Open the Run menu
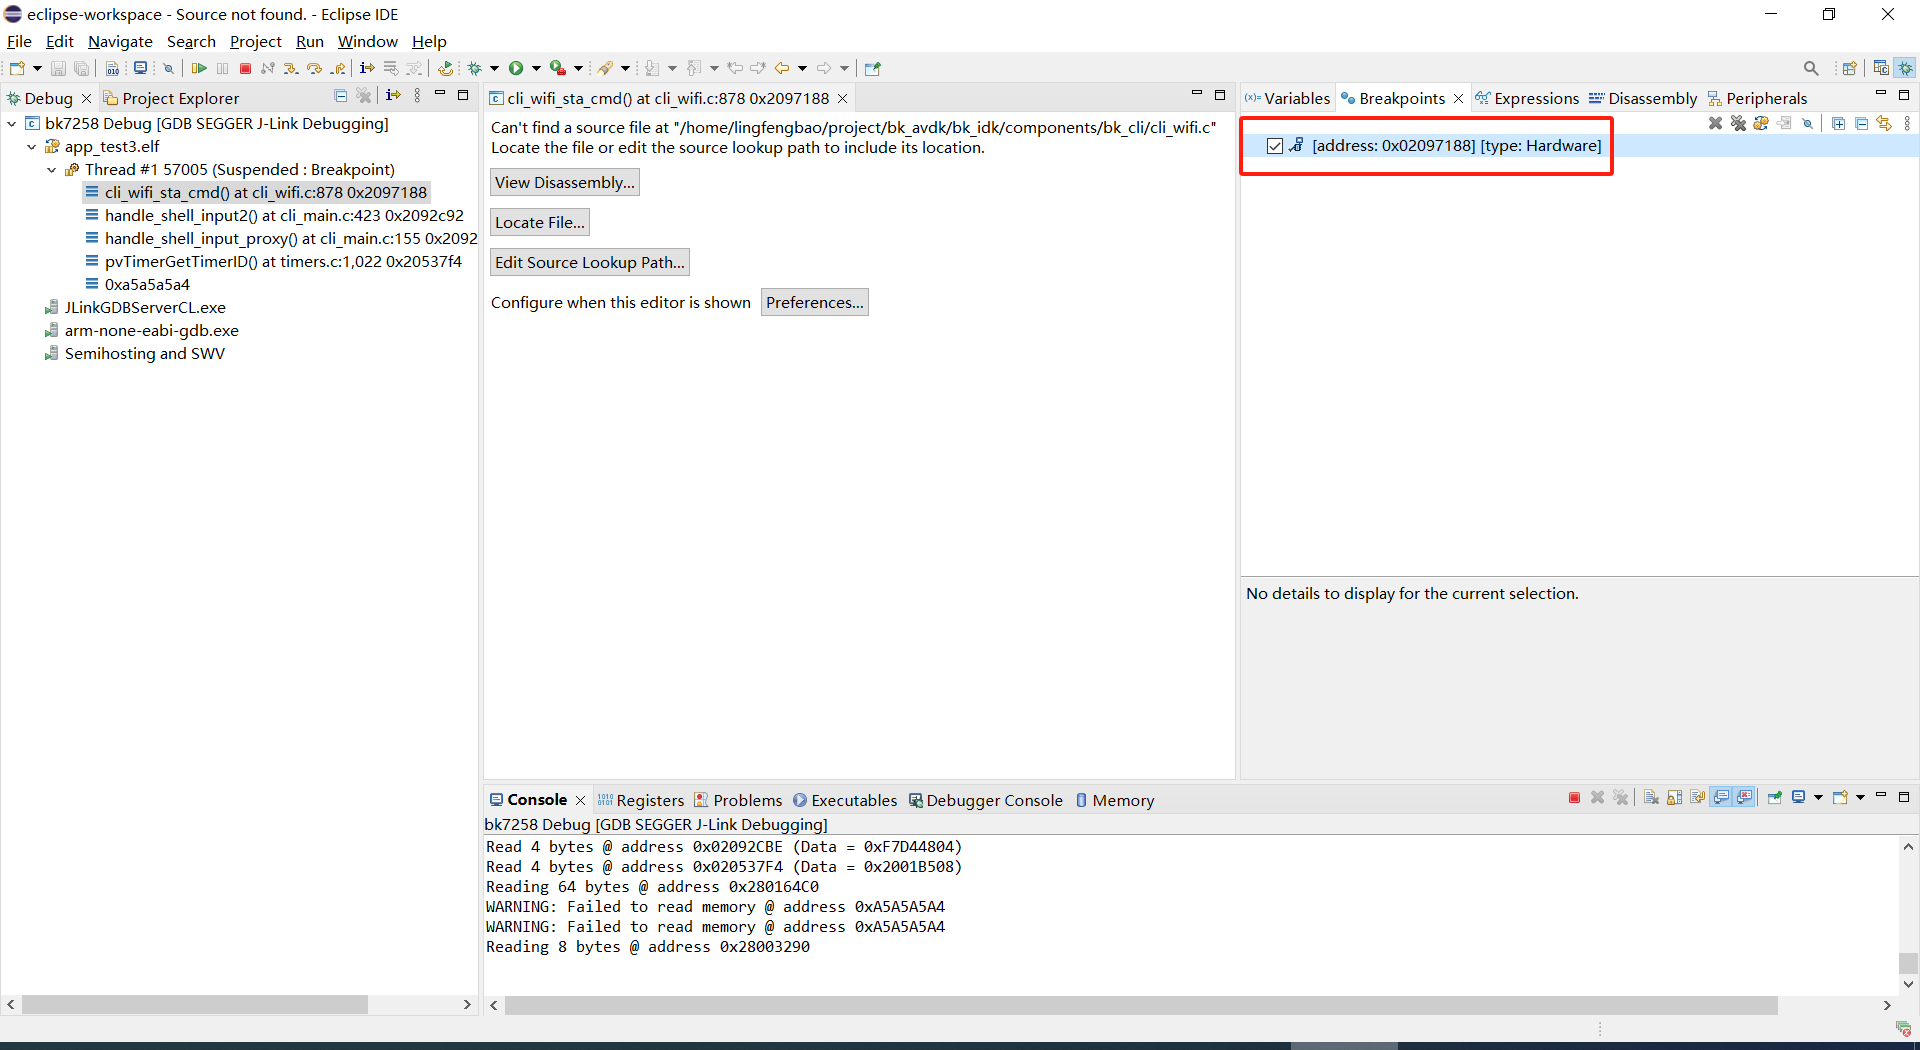This screenshot has height=1050, width=1920. [309, 41]
